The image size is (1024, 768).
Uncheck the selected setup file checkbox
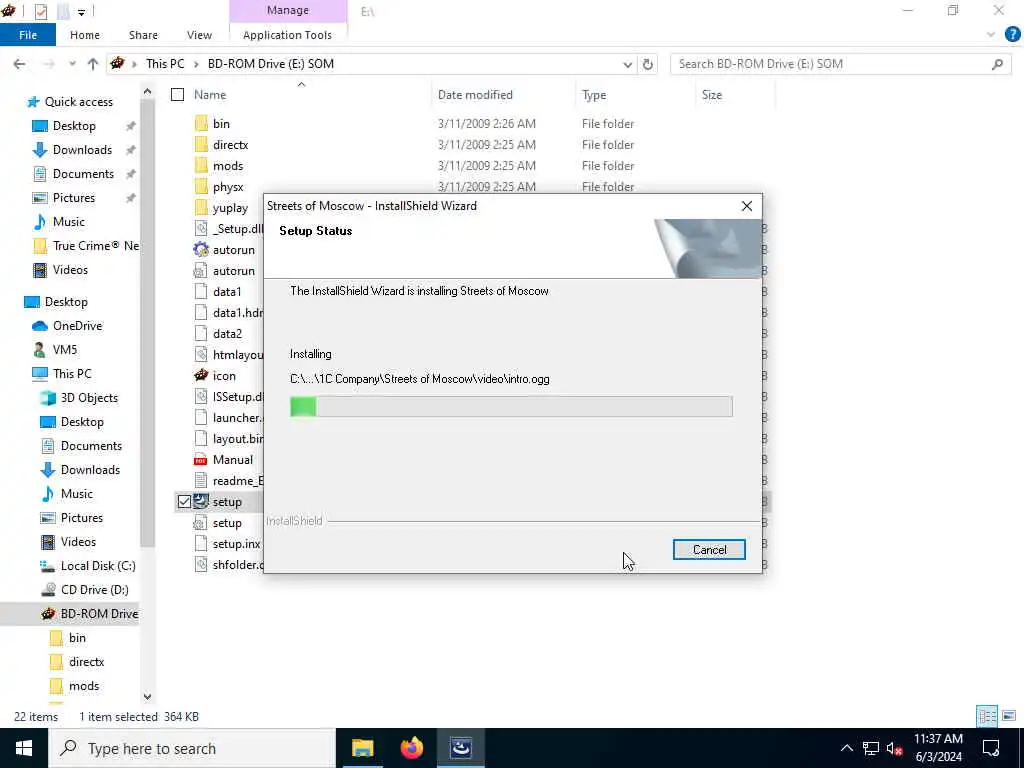(x=184, y=502)
